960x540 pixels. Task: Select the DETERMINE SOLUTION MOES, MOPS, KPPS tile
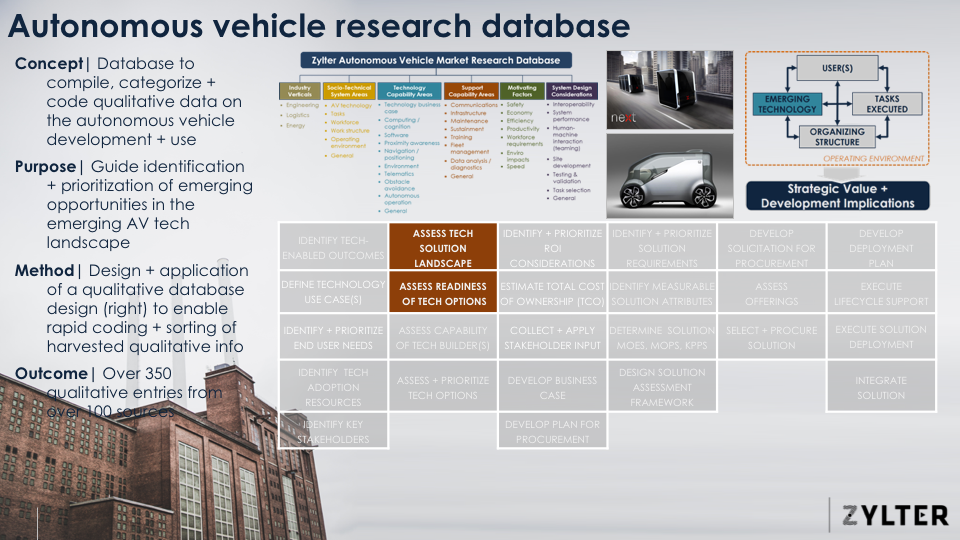click(662, 336)
